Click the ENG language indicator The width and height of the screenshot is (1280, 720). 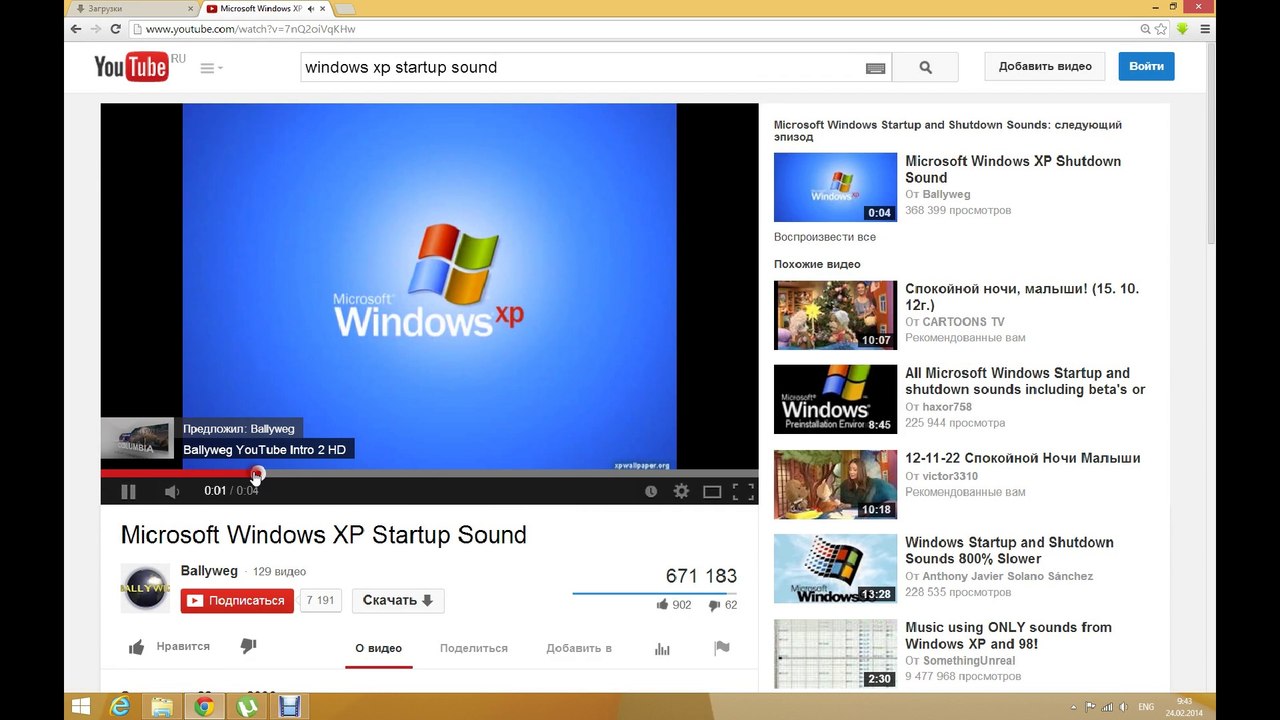(1146, 707)
